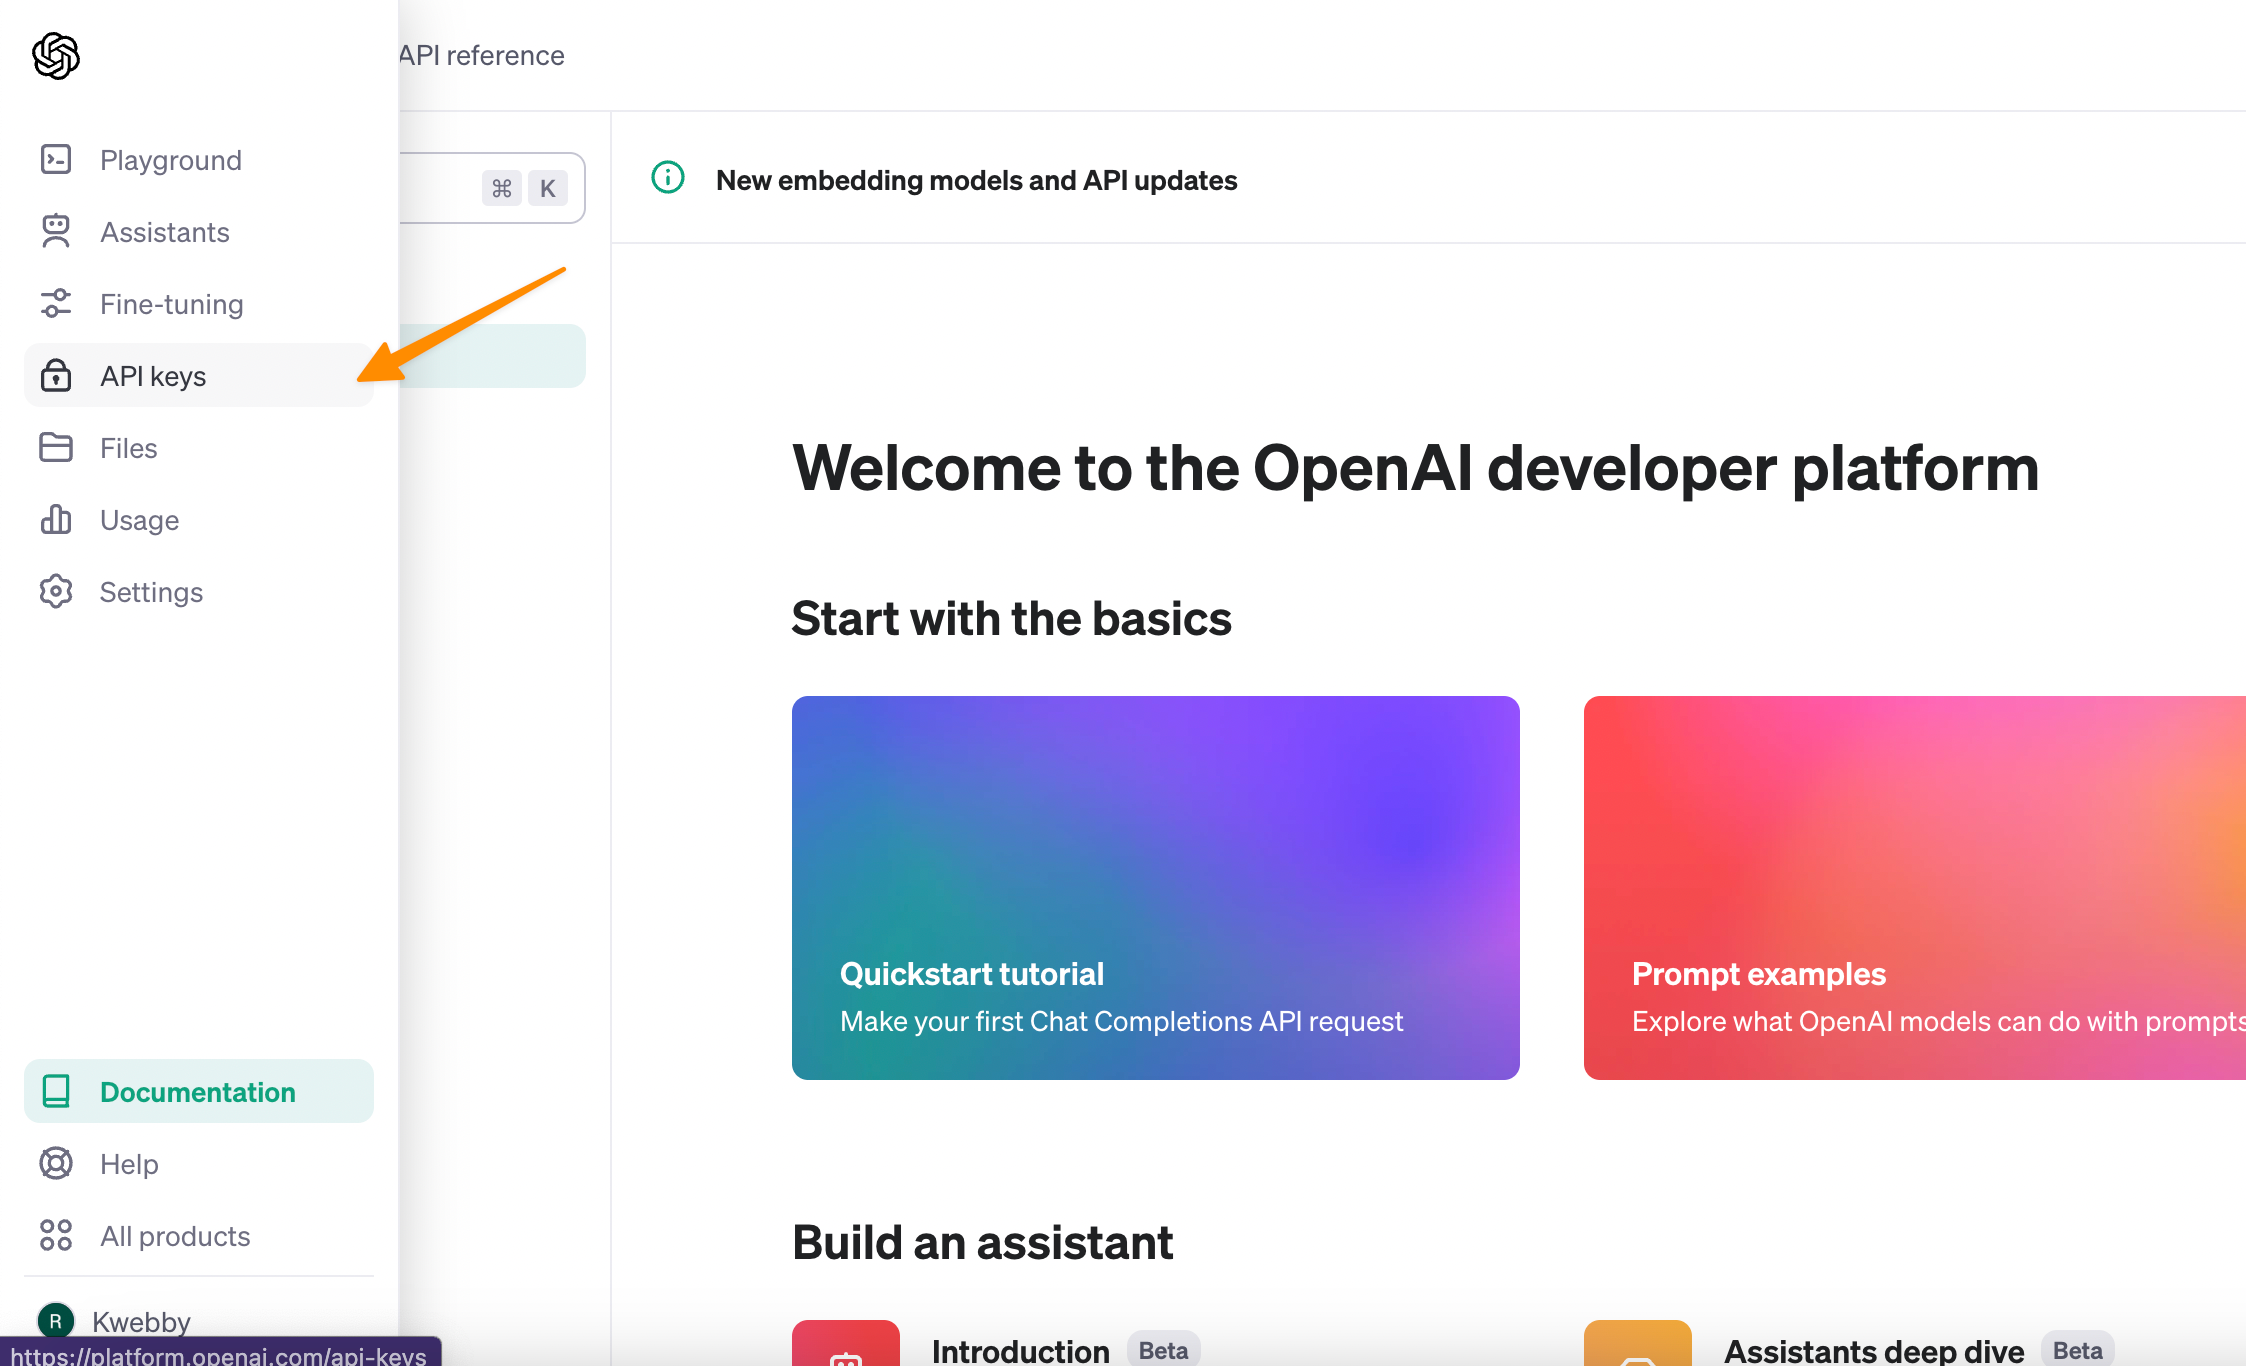Select Documentation in the sidebar
Screen dimensions: 2246x1366
click(198, 1092)
